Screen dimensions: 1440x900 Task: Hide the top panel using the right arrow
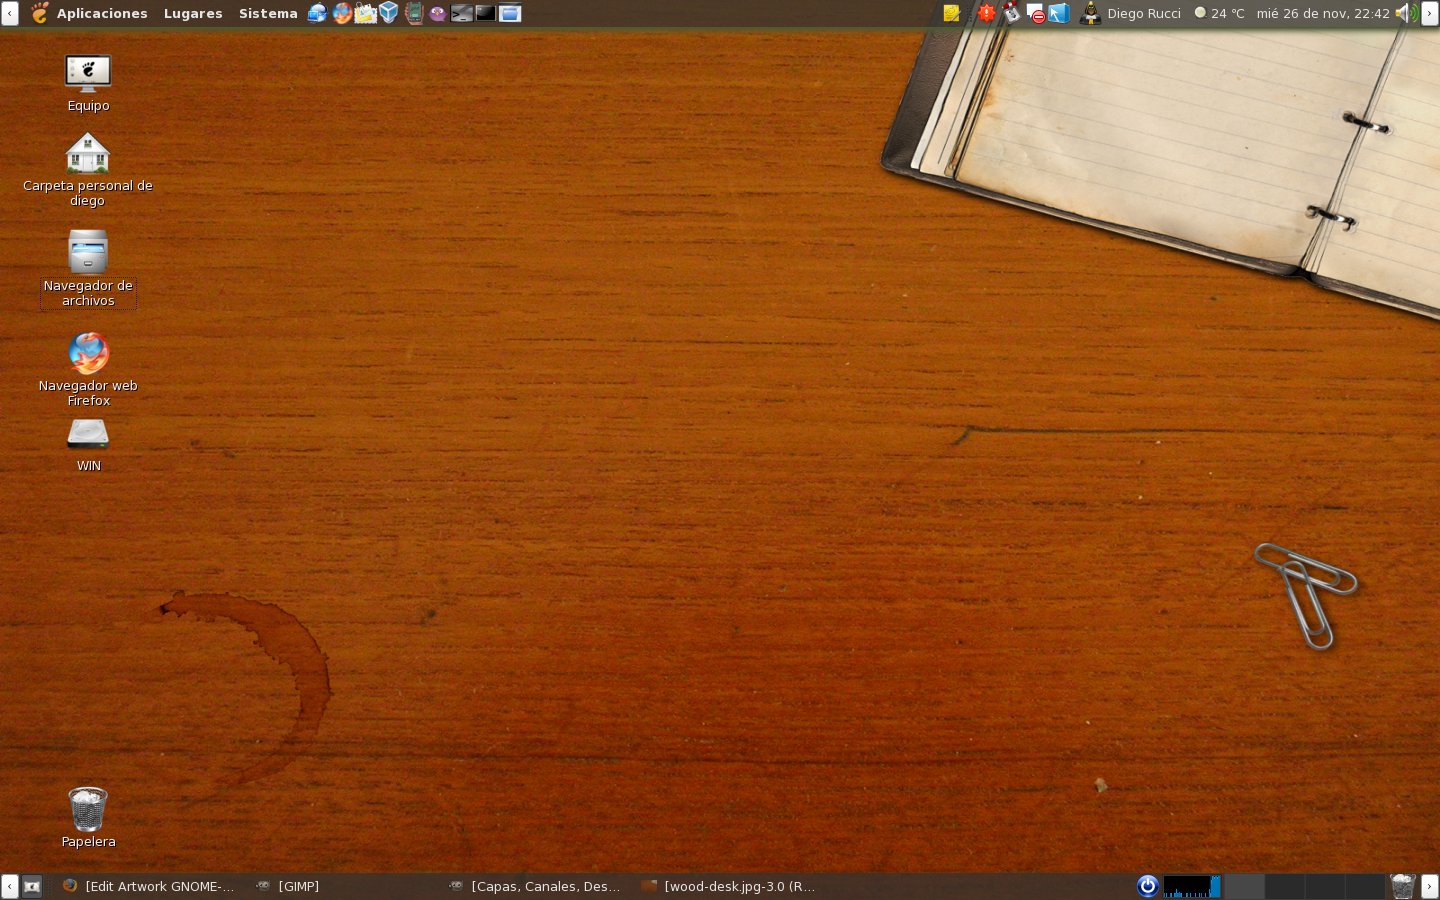[x=1430, y=13]
